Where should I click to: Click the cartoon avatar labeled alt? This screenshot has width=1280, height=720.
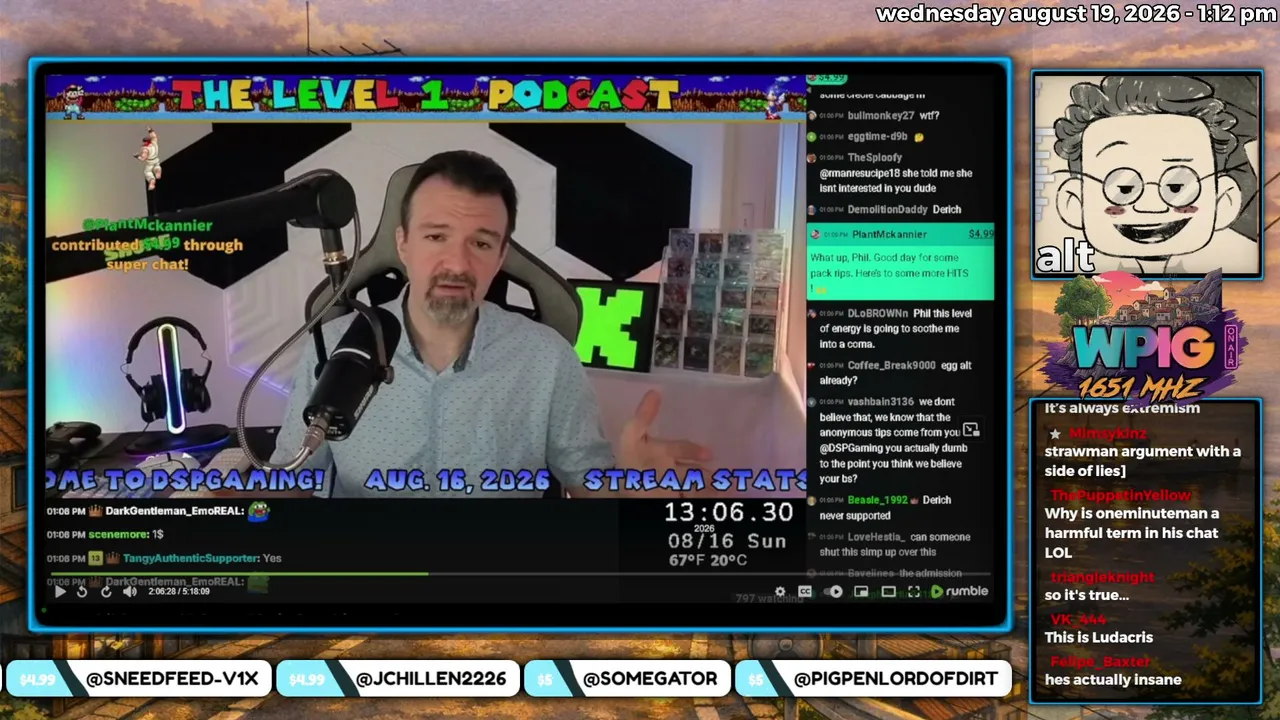[1146, 175]
